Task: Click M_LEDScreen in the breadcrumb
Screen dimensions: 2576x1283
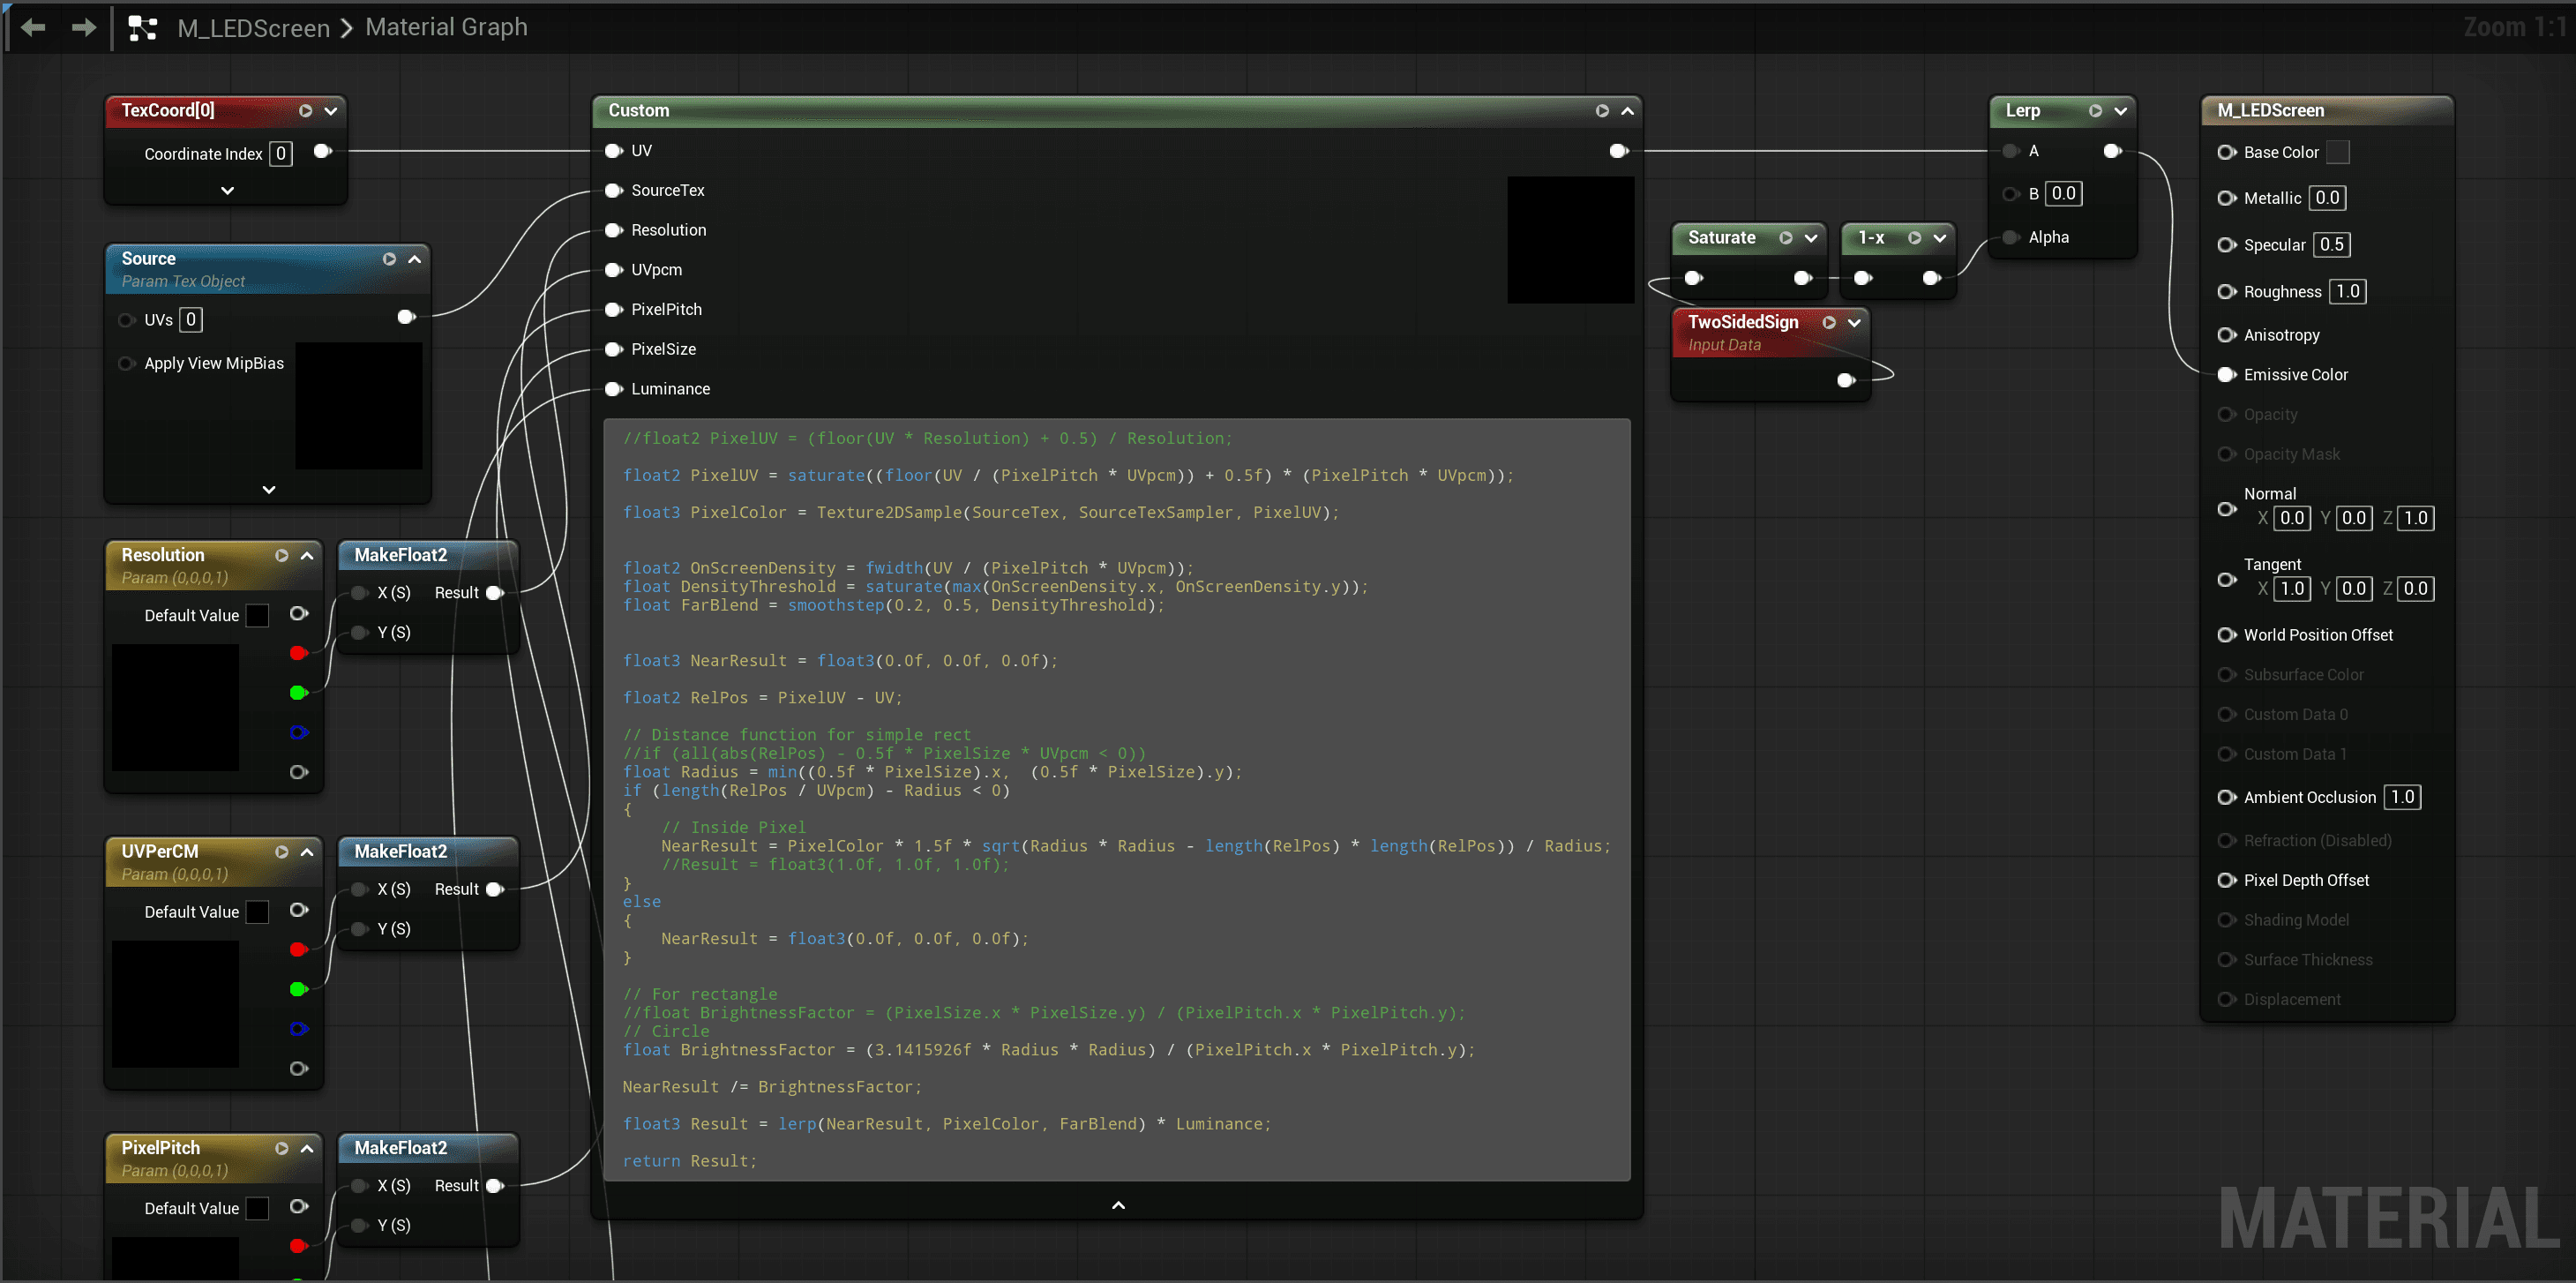Action: pyautogui.click(x=253, y=28)
